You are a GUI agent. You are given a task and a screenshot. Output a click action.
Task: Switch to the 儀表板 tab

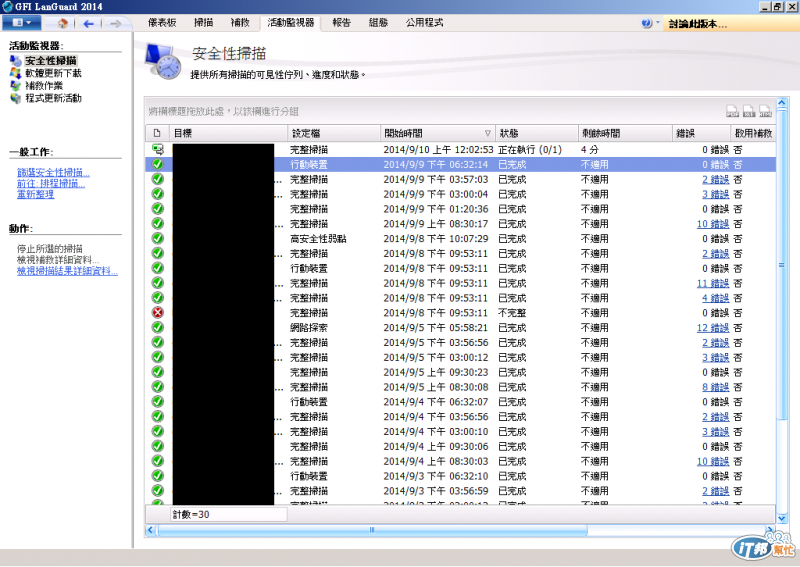(162, 22)
